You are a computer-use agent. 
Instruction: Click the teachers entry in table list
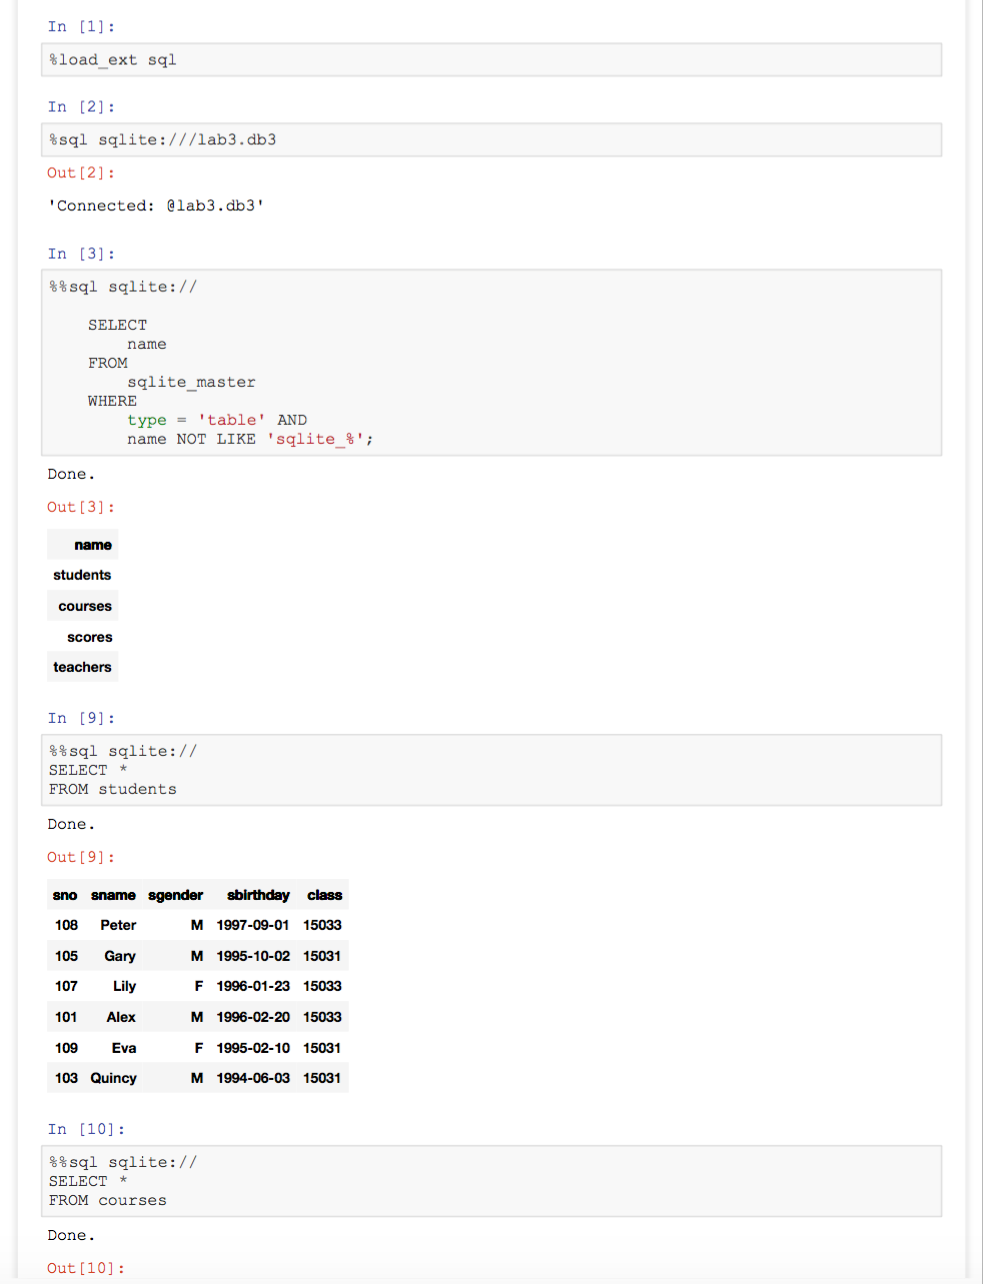point(82,667)
